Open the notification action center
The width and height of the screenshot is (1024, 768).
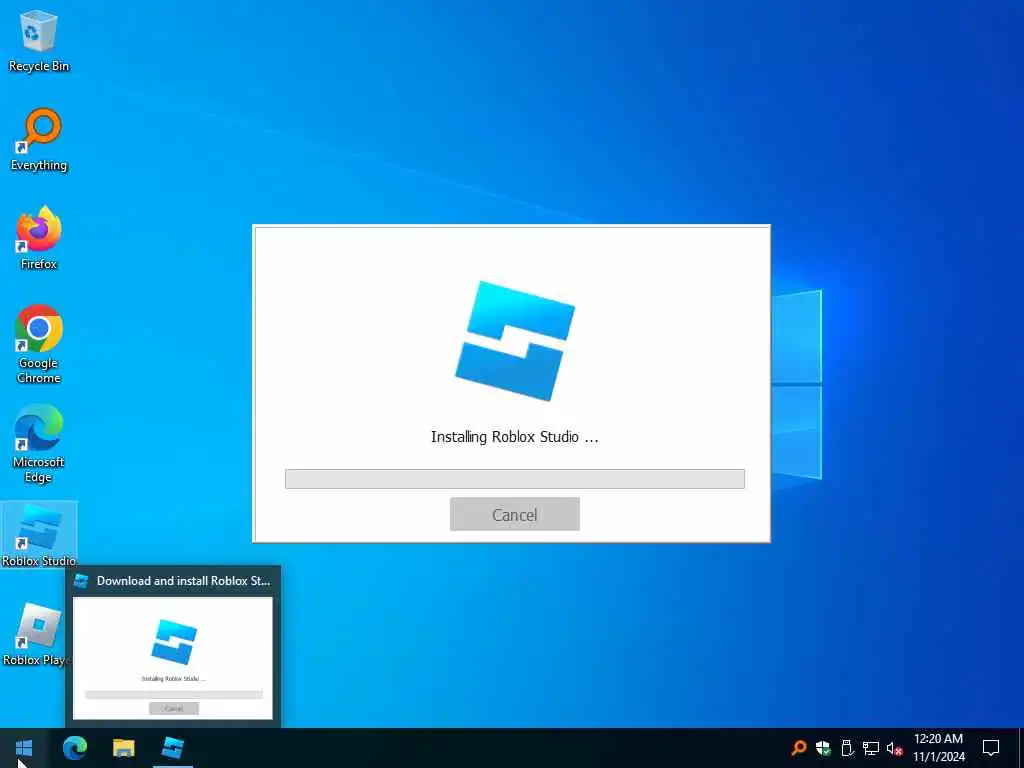click(x=991, y=748)
